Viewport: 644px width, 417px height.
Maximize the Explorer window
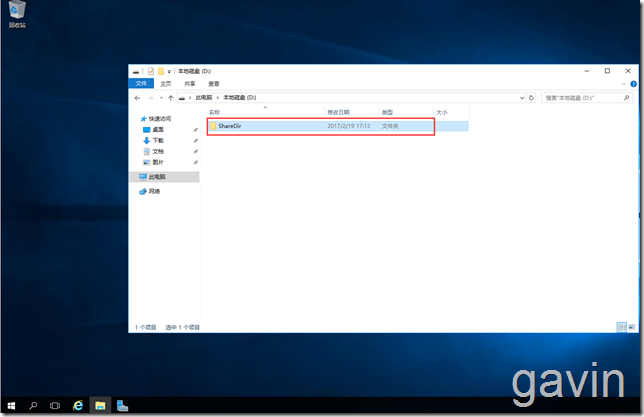pyautogui.click(x=607, y=71)
